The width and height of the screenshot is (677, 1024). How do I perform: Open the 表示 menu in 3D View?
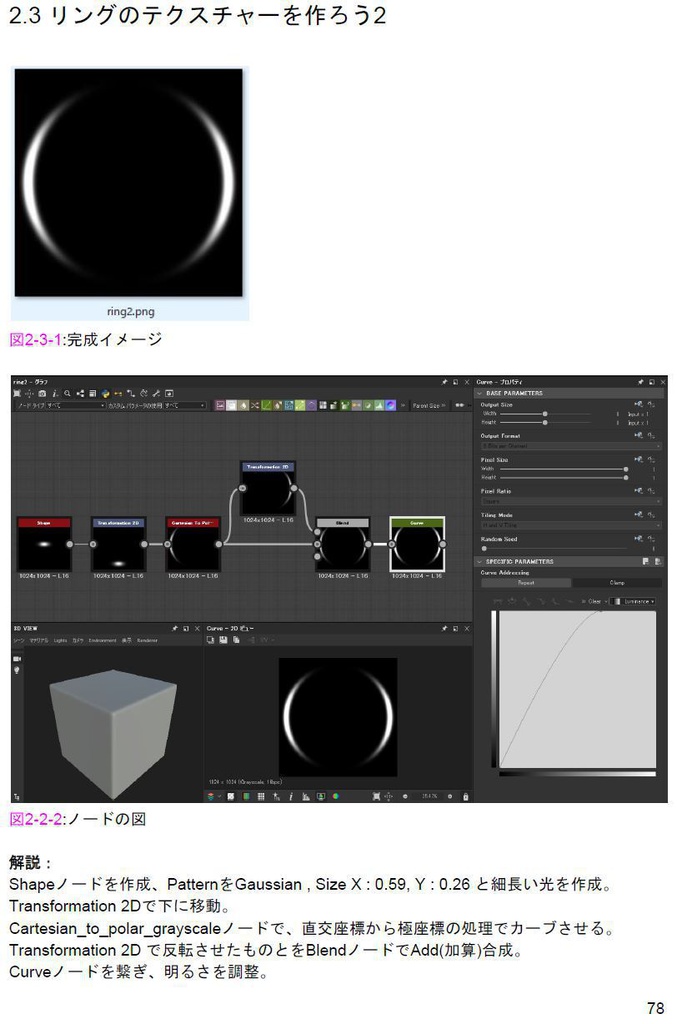click(x=127, y=641)
